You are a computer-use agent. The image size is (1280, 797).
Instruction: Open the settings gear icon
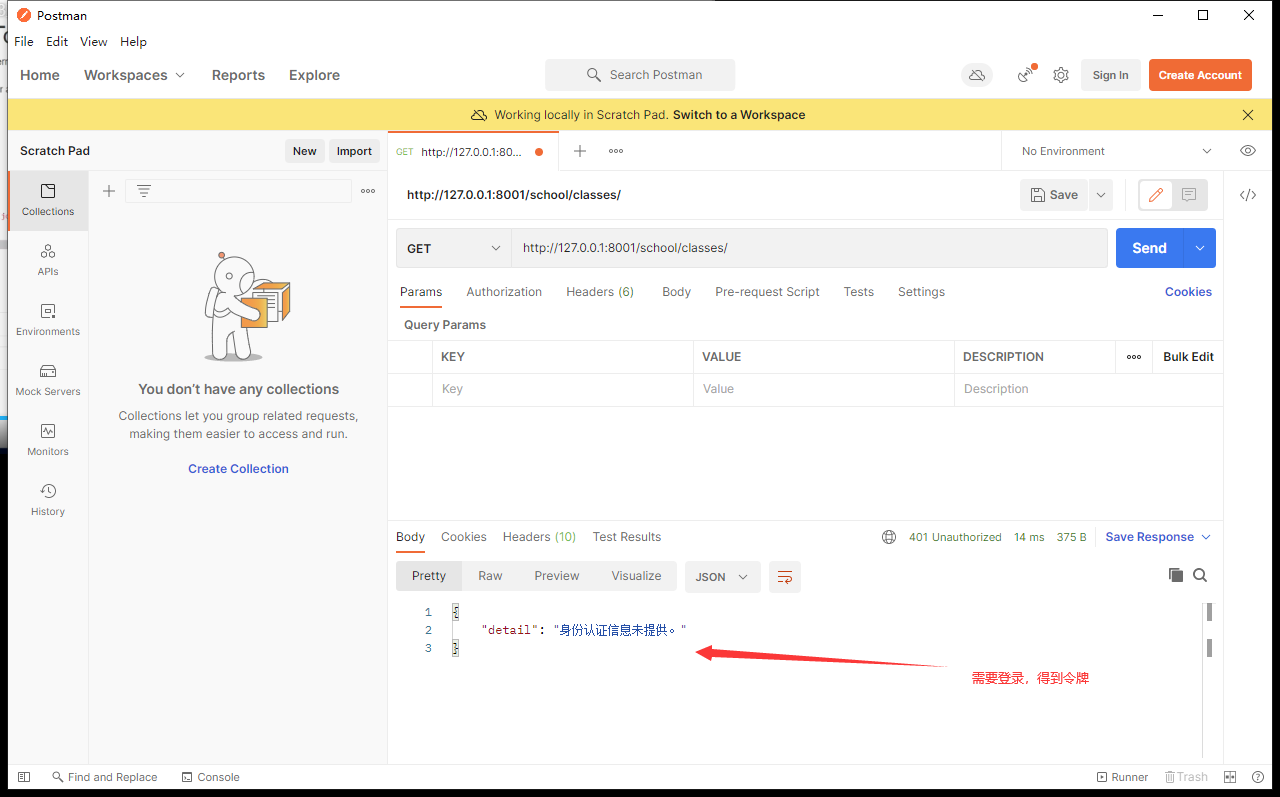click(x=1061, y=75)
